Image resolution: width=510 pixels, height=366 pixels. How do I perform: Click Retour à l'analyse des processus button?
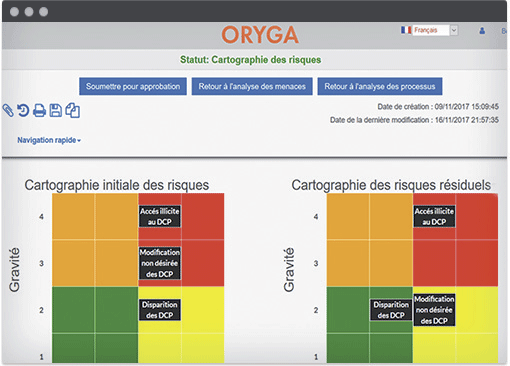(380, 86)
